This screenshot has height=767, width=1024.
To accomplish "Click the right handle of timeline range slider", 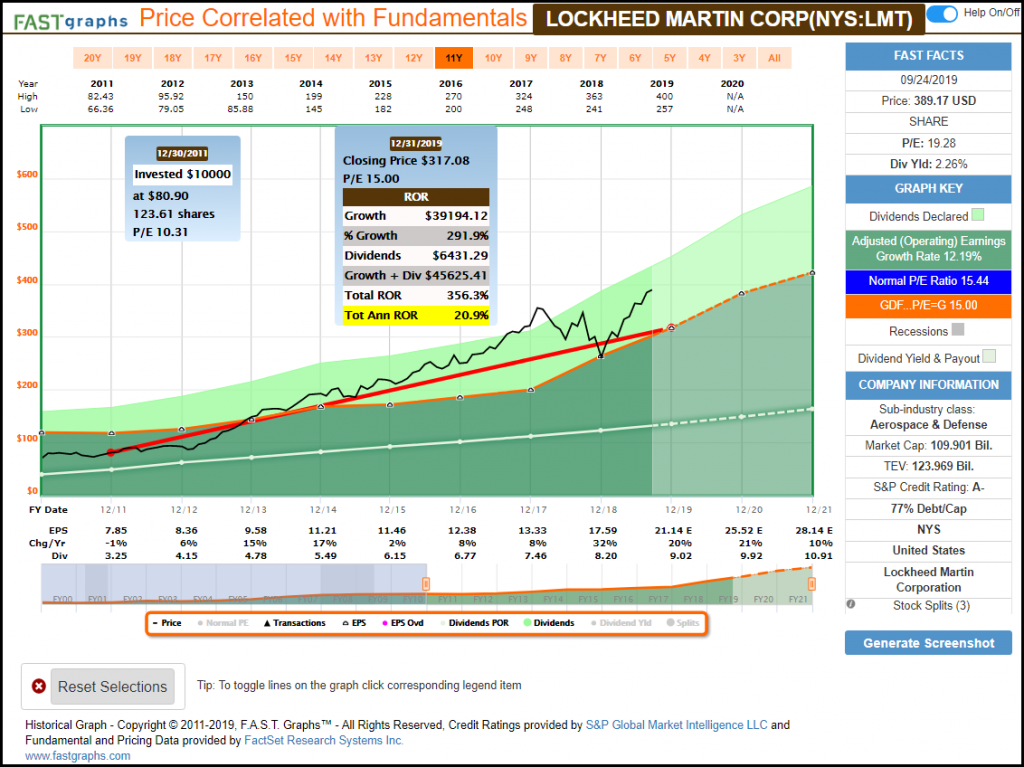I will click(811, 583).
